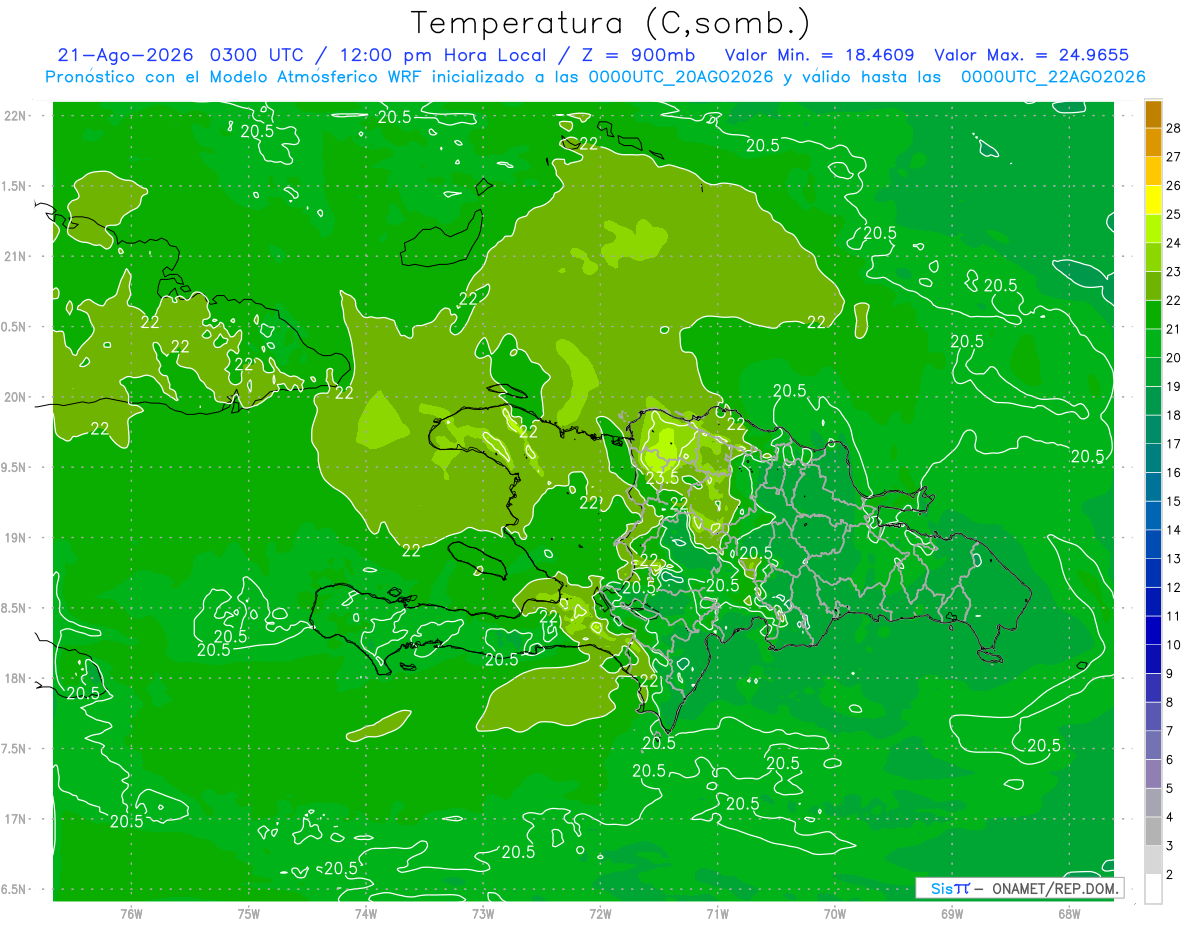Click the '68W' longitude axis label
1200x927 pixels.
point(1069,913)
